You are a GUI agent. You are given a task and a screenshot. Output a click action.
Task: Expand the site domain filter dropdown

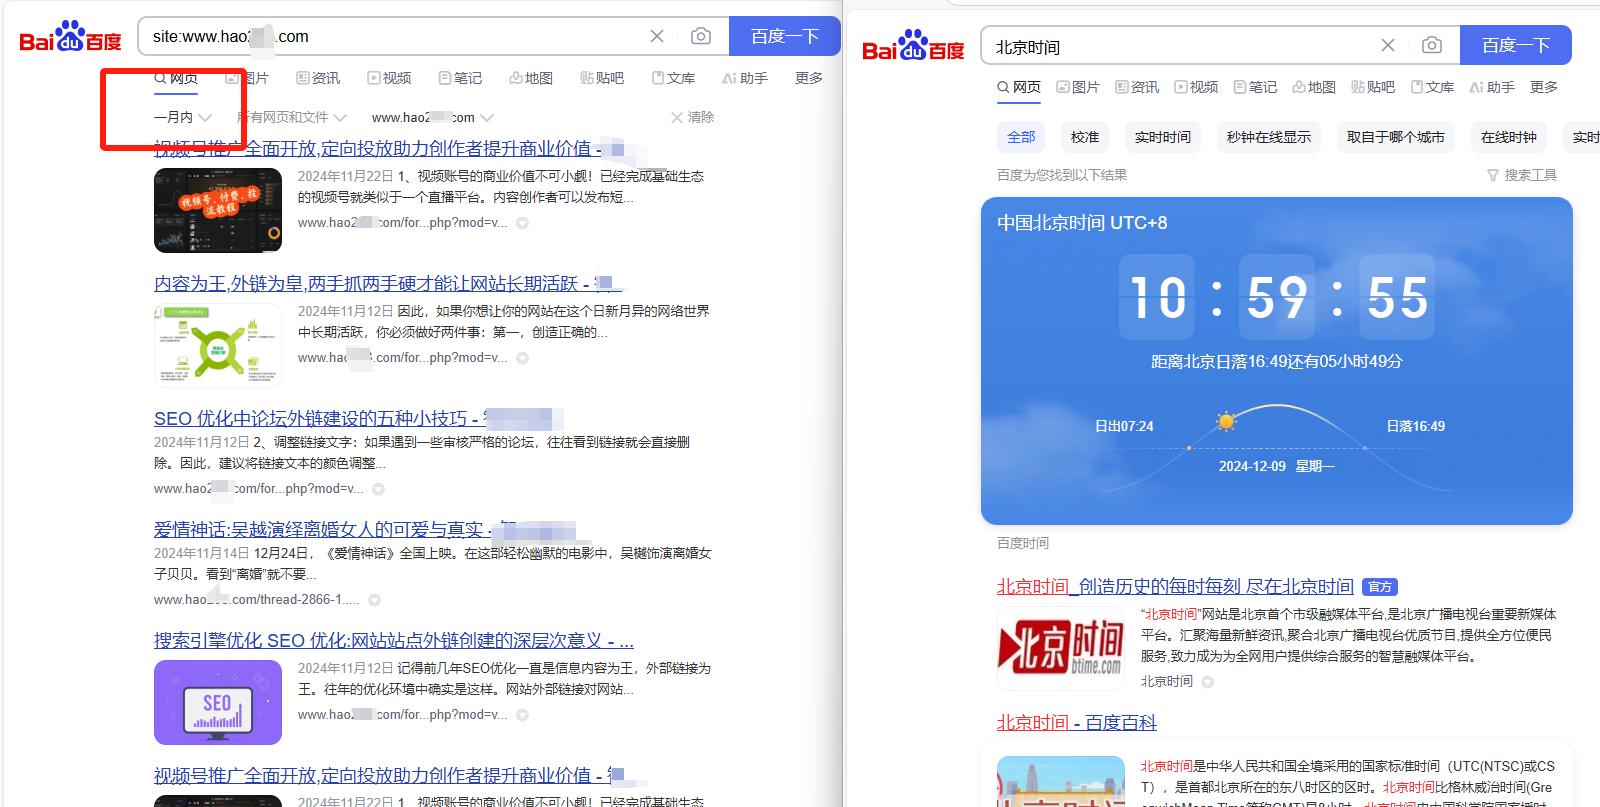(x=432, y=117)
